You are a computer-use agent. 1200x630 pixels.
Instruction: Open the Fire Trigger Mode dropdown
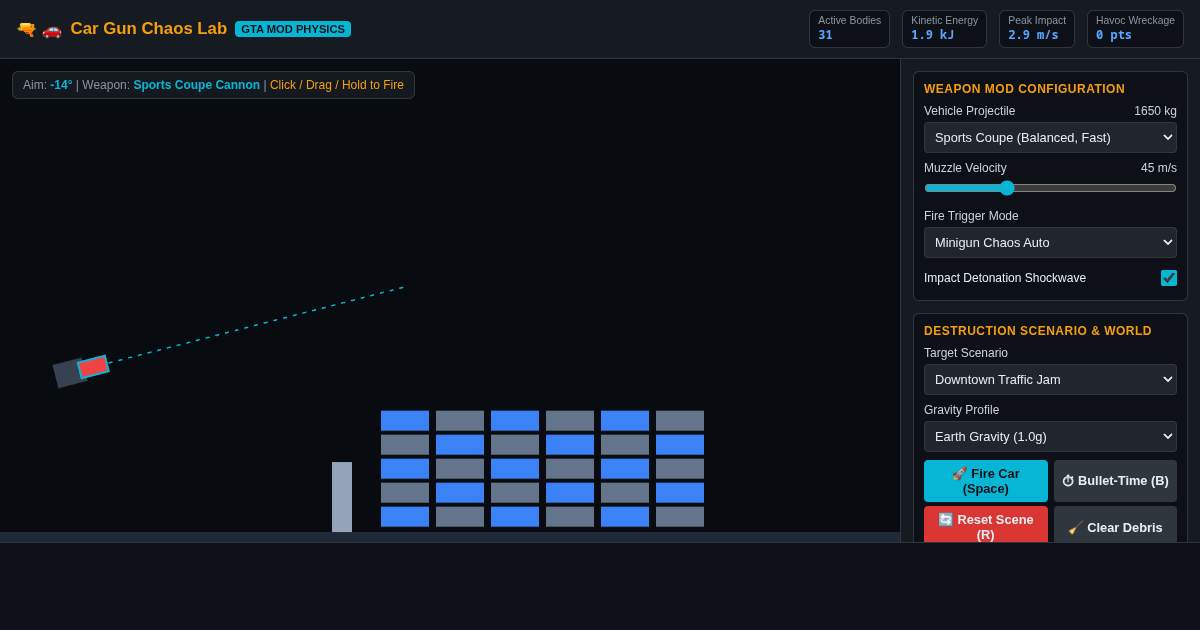[x=1050, y=242]
